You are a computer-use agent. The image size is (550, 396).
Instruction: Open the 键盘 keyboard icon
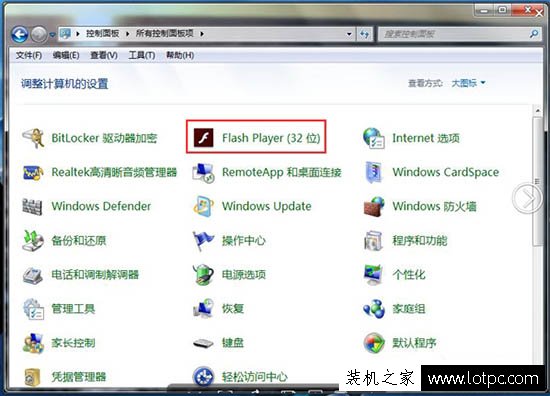203,343
